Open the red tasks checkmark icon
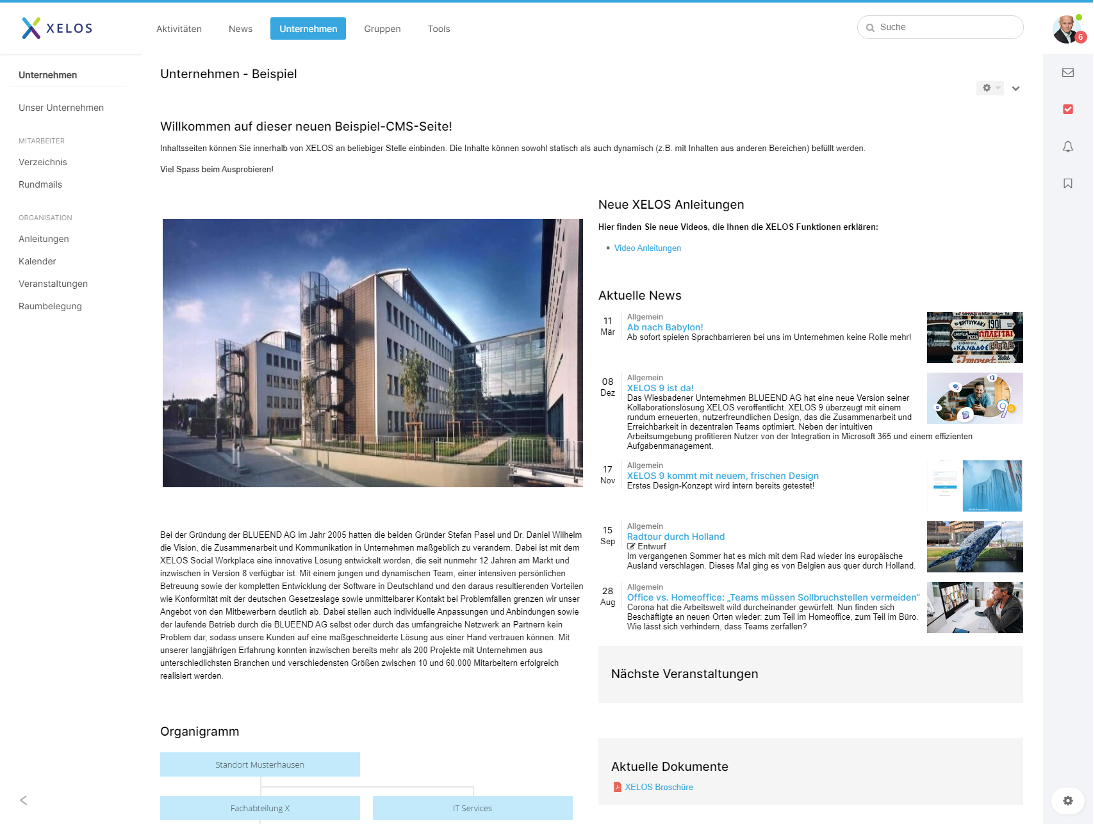This screenshot has height=824, width=1094. [1068, 109]
